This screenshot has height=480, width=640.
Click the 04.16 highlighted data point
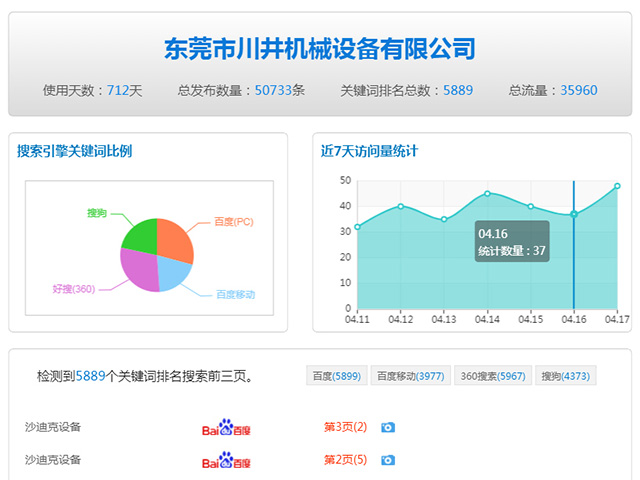tap(574, 214)
